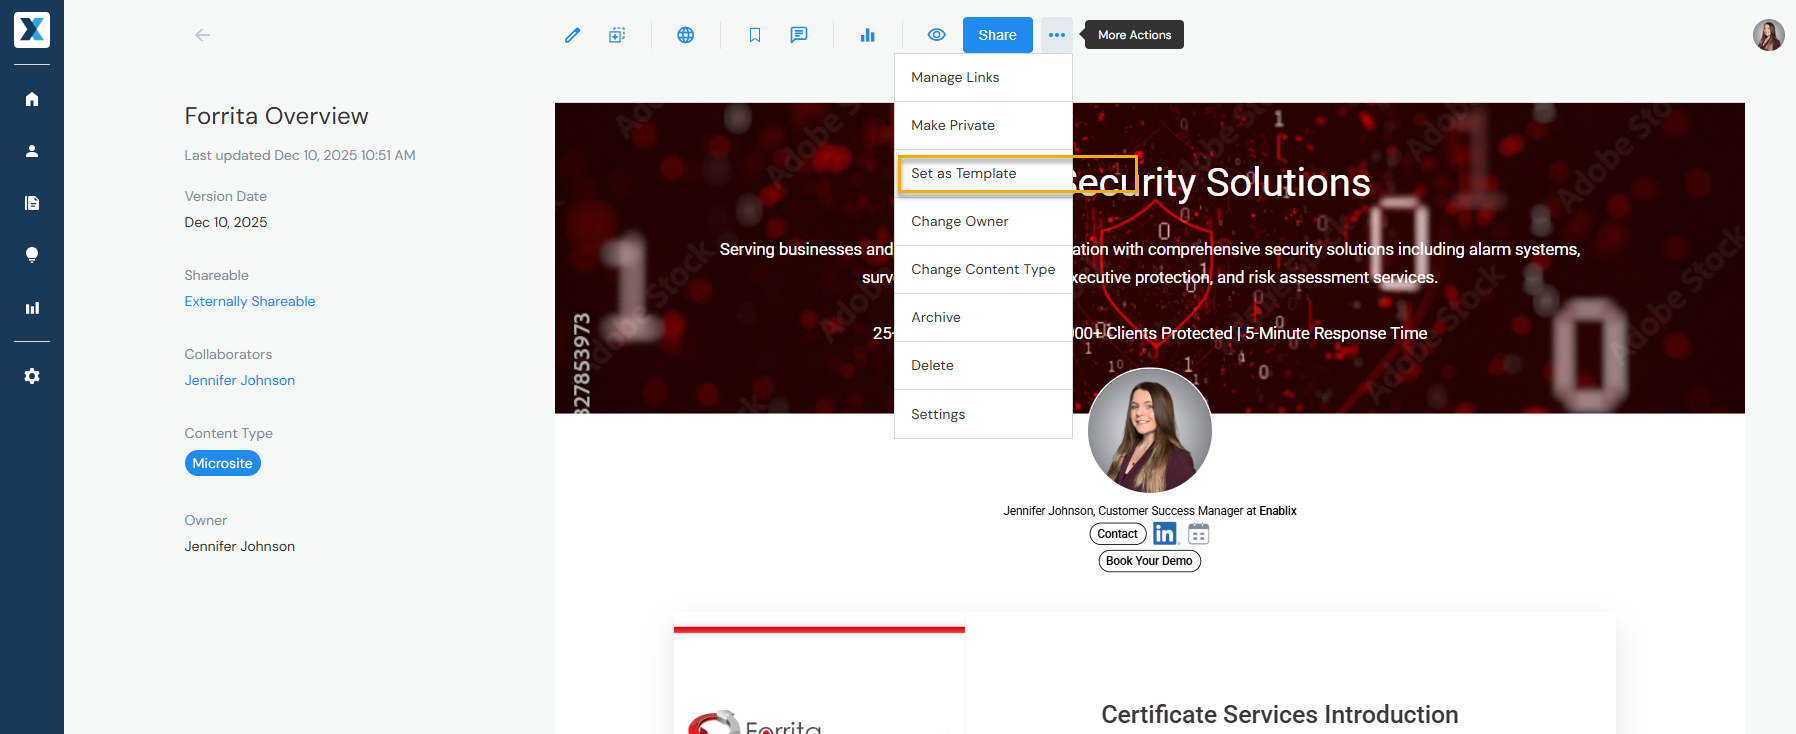1796x734 pixels.
Task: Click the blue Share button
Action: [998, 35]
